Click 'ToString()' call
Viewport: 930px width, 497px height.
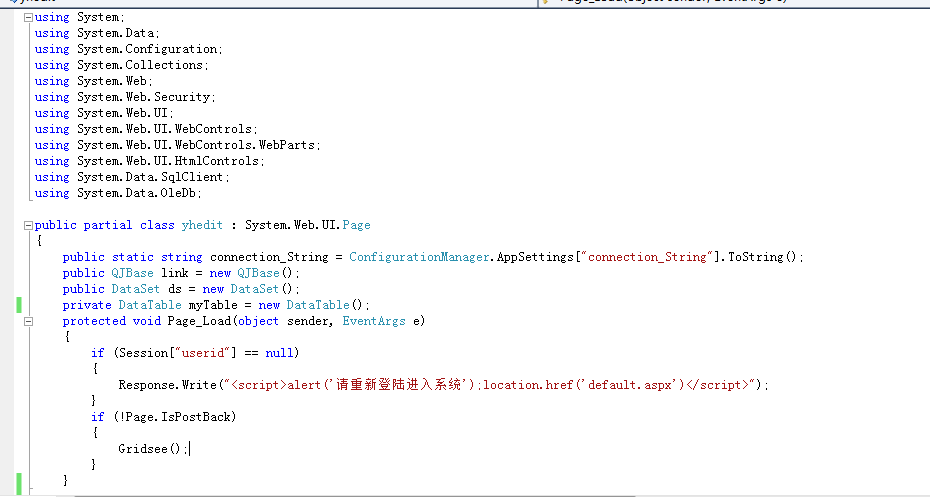(762, 257)
